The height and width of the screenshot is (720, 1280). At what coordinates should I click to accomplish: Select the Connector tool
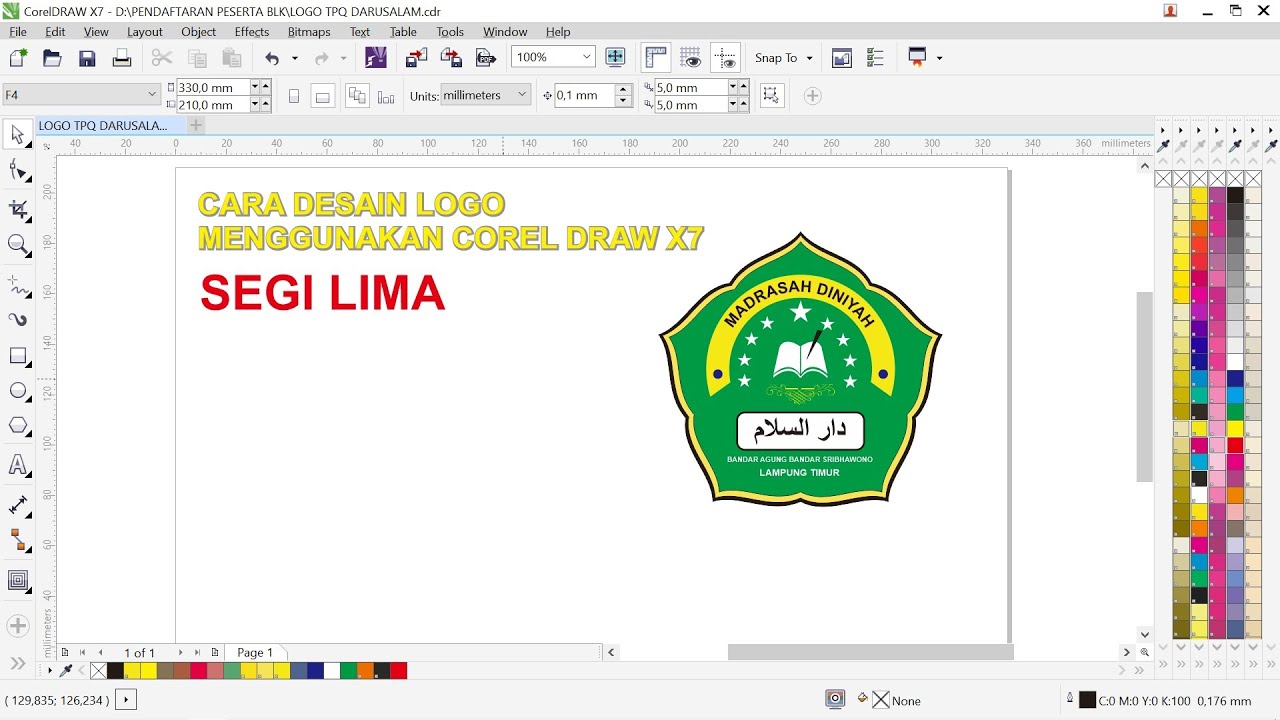(18, 541)
